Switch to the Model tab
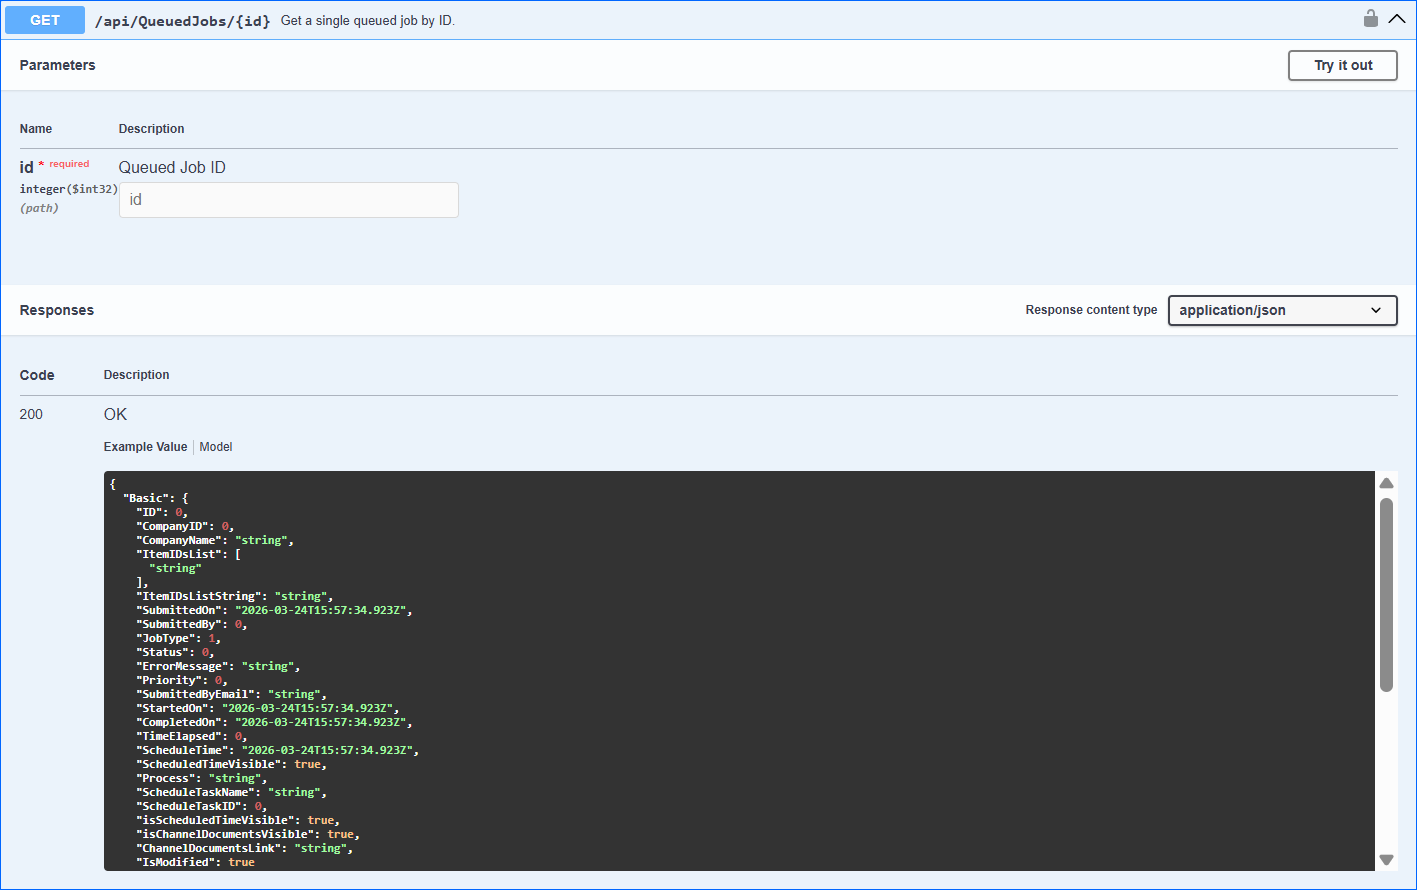The width and height of the screenshot is (1417, 890). (216, 447)
